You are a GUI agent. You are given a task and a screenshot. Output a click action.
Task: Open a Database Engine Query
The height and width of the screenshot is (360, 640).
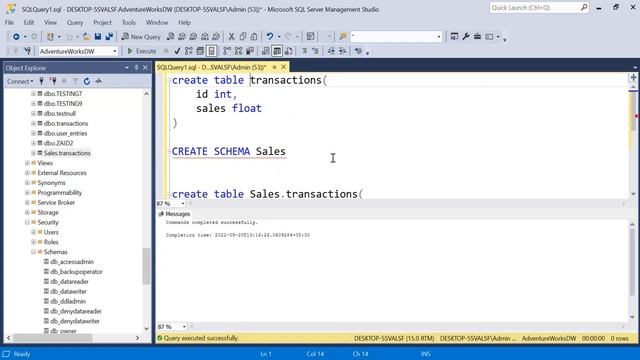[171, 37]
